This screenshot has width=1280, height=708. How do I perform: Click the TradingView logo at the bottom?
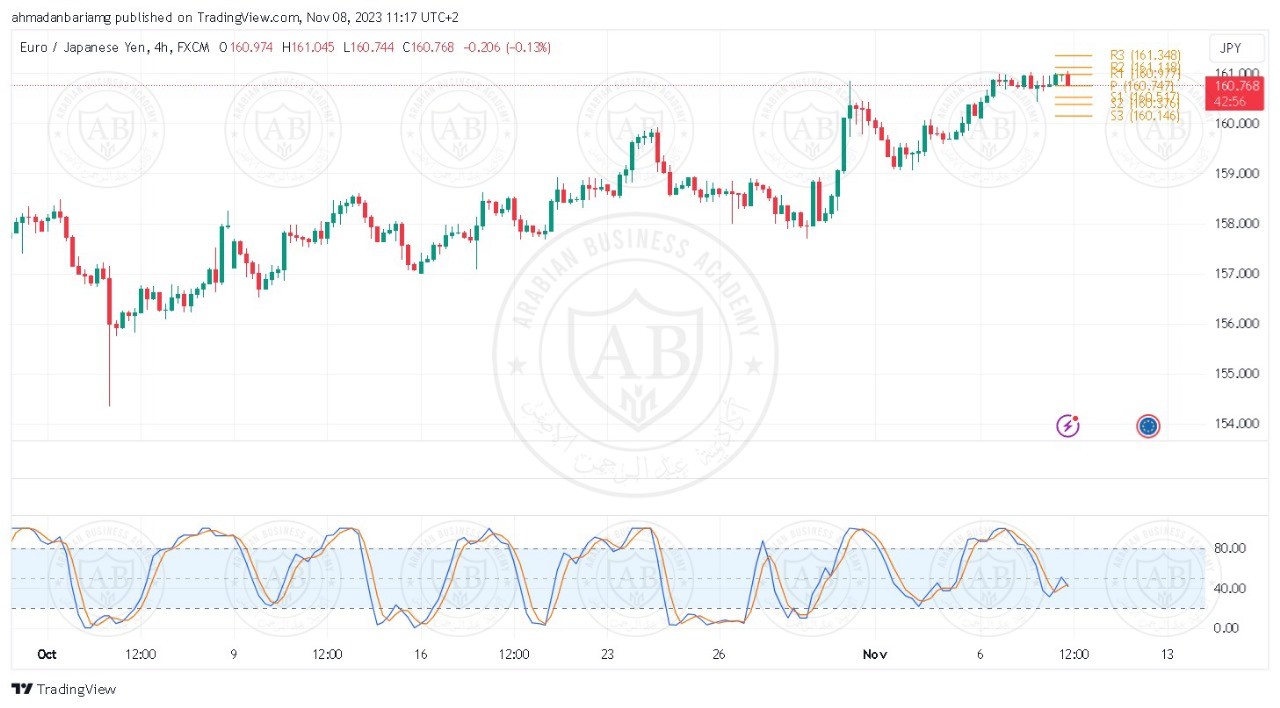(x=64, y=689)
